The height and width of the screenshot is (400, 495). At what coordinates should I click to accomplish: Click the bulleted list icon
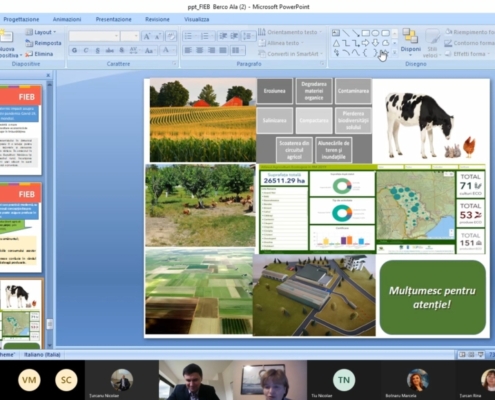tap(189, 36)
